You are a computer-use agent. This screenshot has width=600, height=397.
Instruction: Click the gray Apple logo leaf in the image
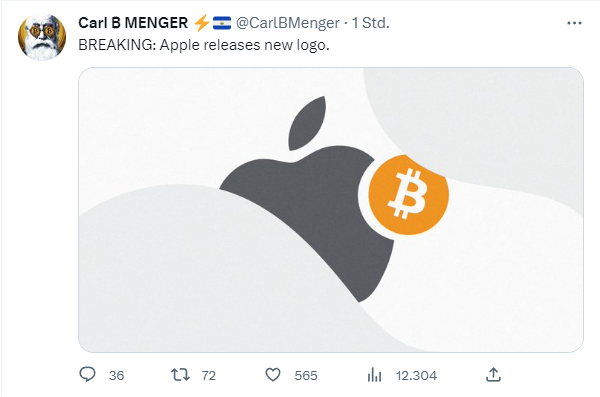click(307, 123)
